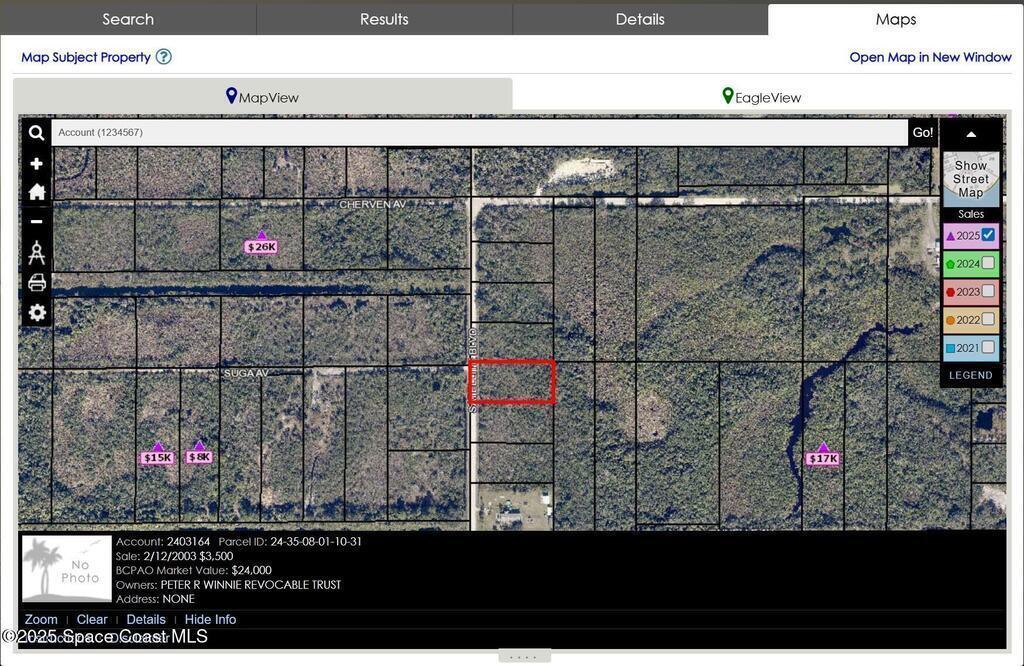Viewport: 1024px width, 666px height.
Task: Click the home extent icon
Action: point(36,191)
